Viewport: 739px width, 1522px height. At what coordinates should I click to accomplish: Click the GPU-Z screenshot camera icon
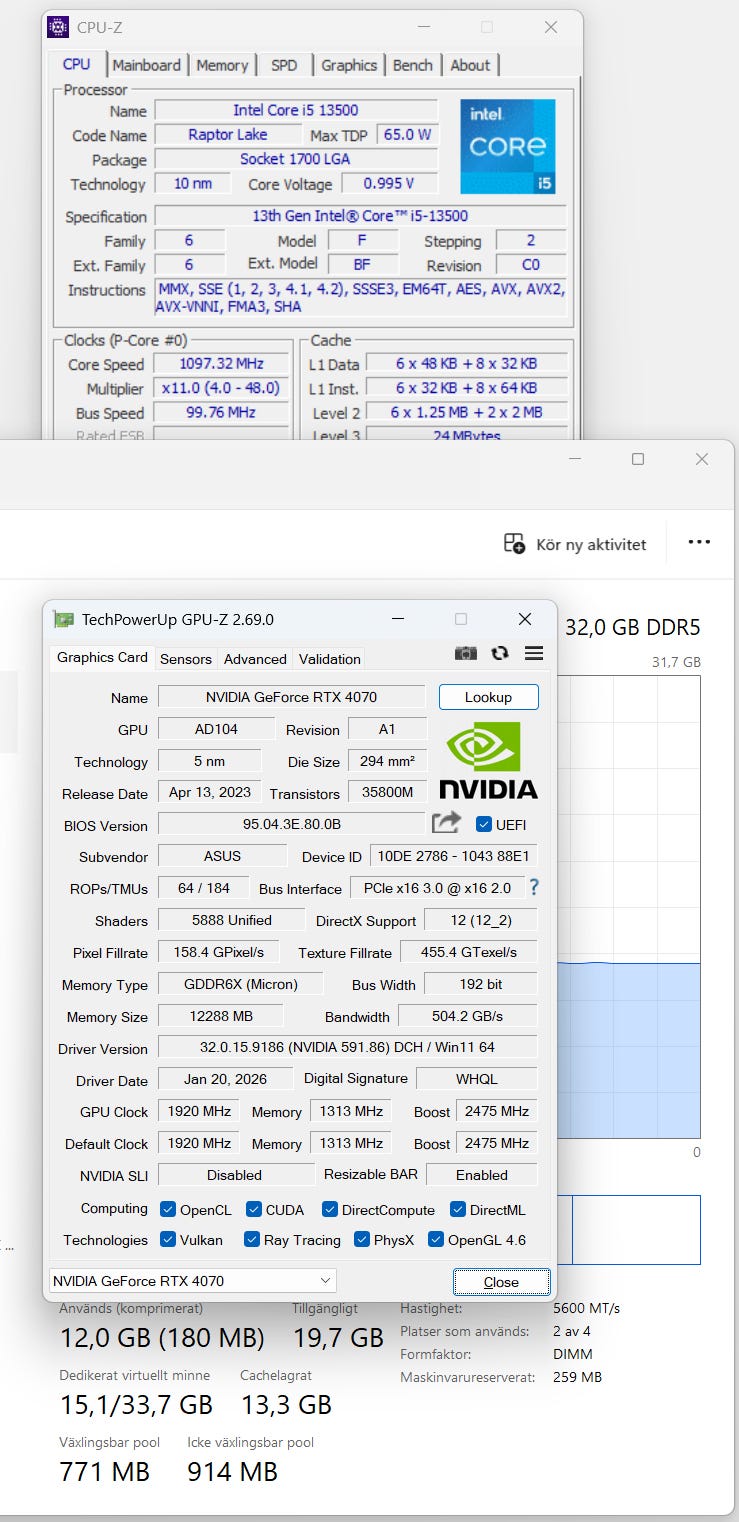coord(466,653)
